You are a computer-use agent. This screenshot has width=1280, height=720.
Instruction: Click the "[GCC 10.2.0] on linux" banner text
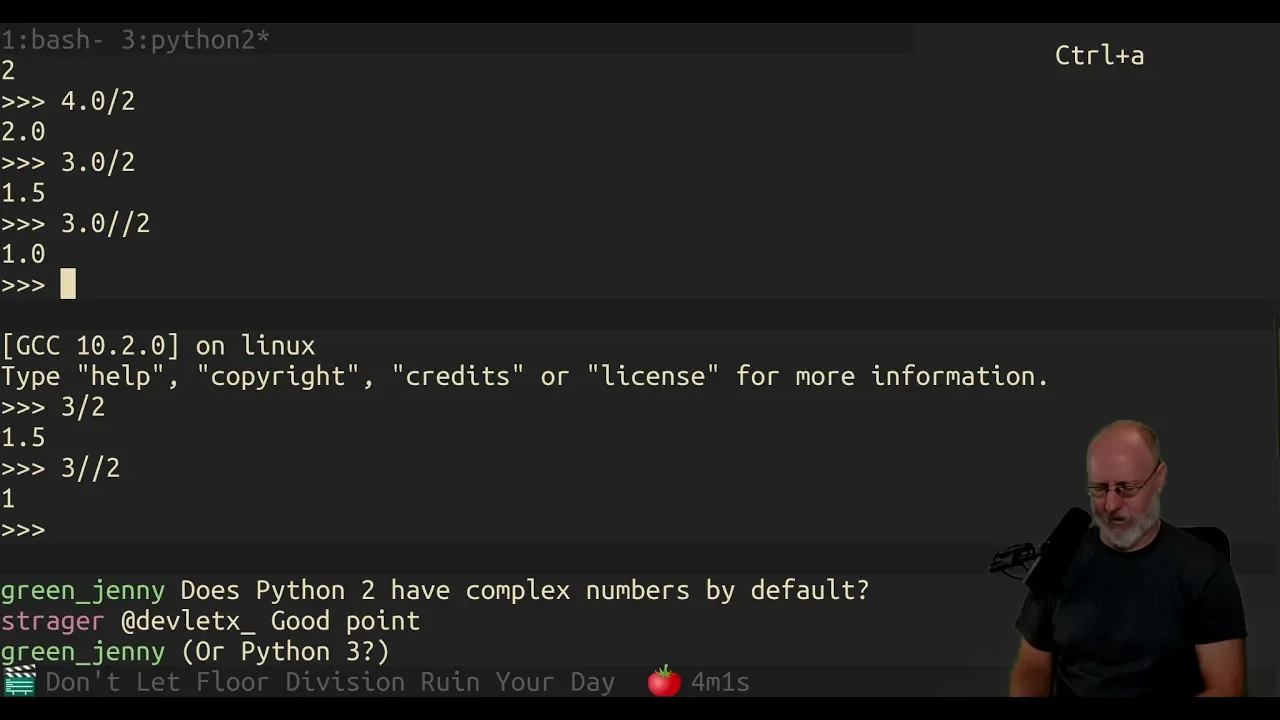pyautogui.click(x=158, y=346)
